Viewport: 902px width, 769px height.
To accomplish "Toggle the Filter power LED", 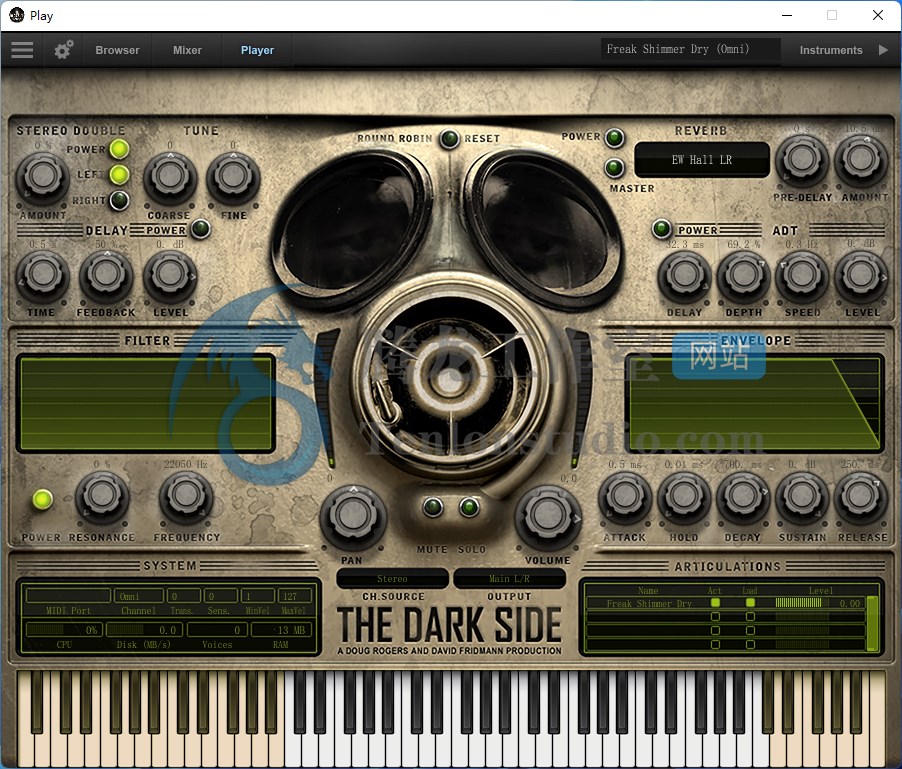I will pos(43,499).
